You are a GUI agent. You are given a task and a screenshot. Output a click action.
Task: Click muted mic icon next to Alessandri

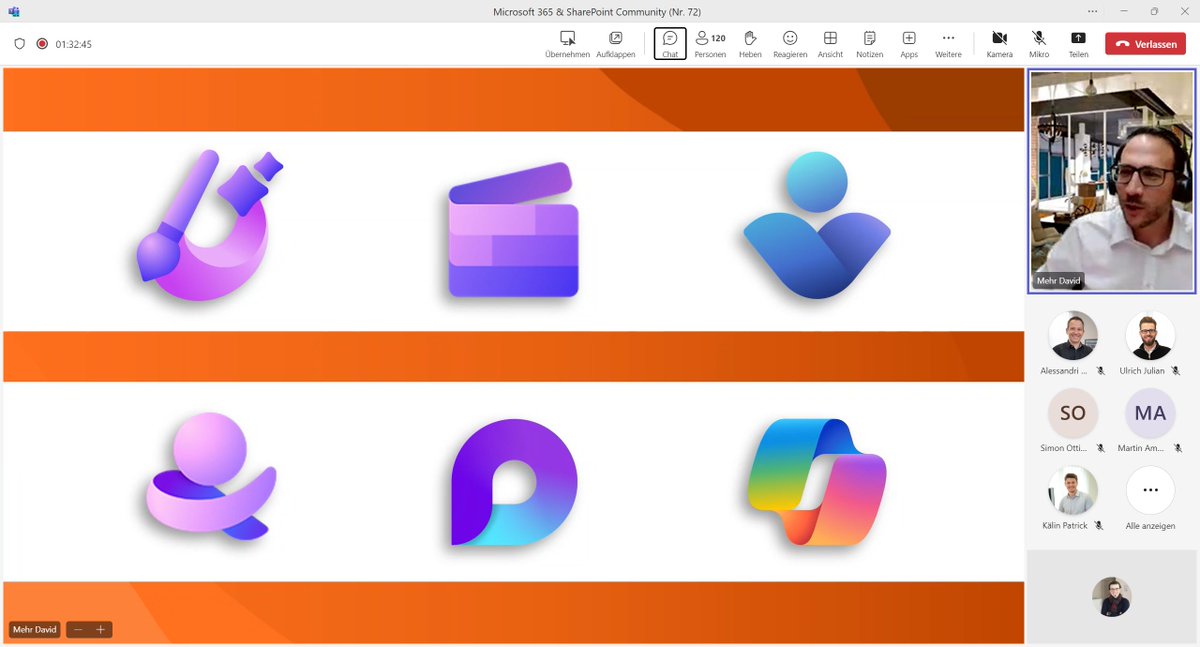pos(1100,371)
